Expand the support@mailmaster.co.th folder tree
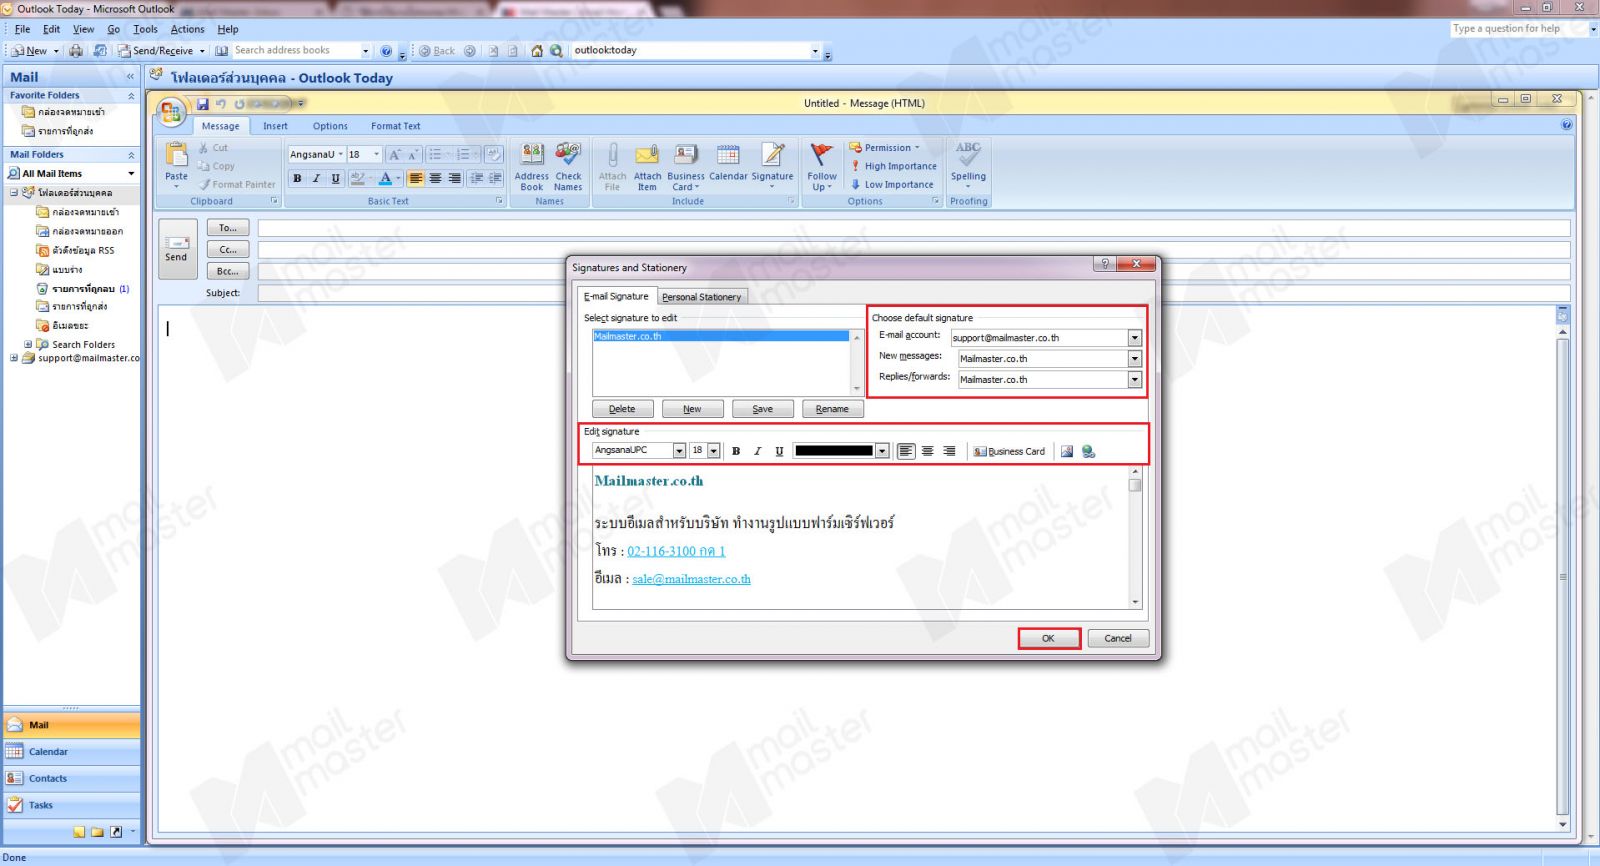 pyautogui.click(x=14, y=358)
